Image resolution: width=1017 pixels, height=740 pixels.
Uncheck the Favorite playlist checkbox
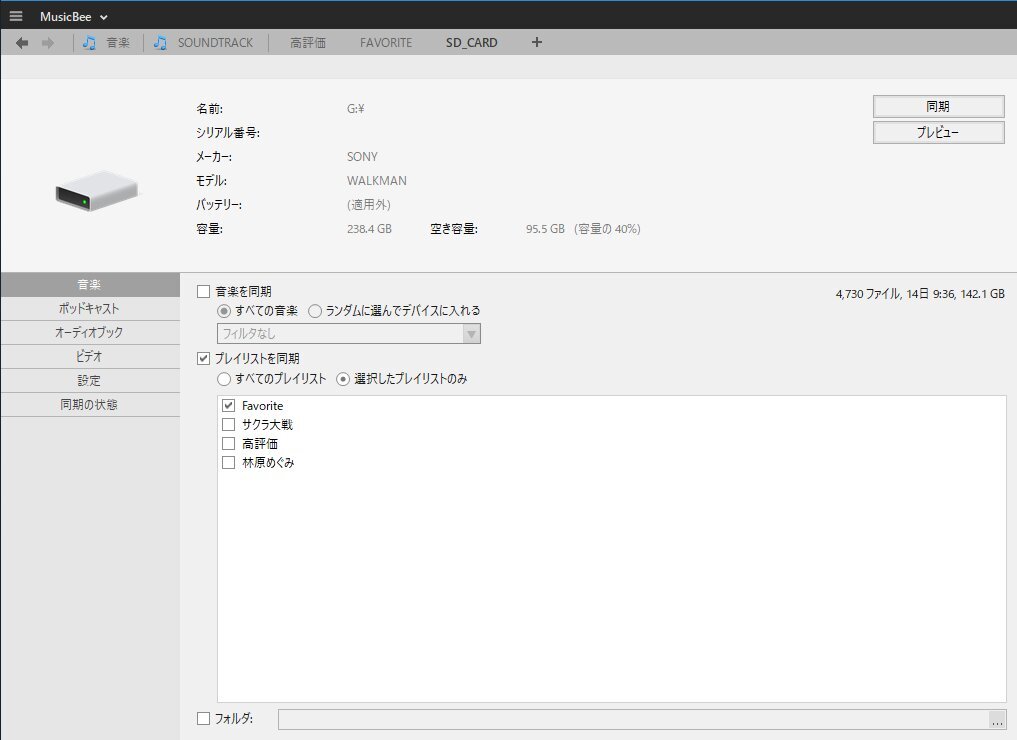pyautogui.click(x=228, y=406)
